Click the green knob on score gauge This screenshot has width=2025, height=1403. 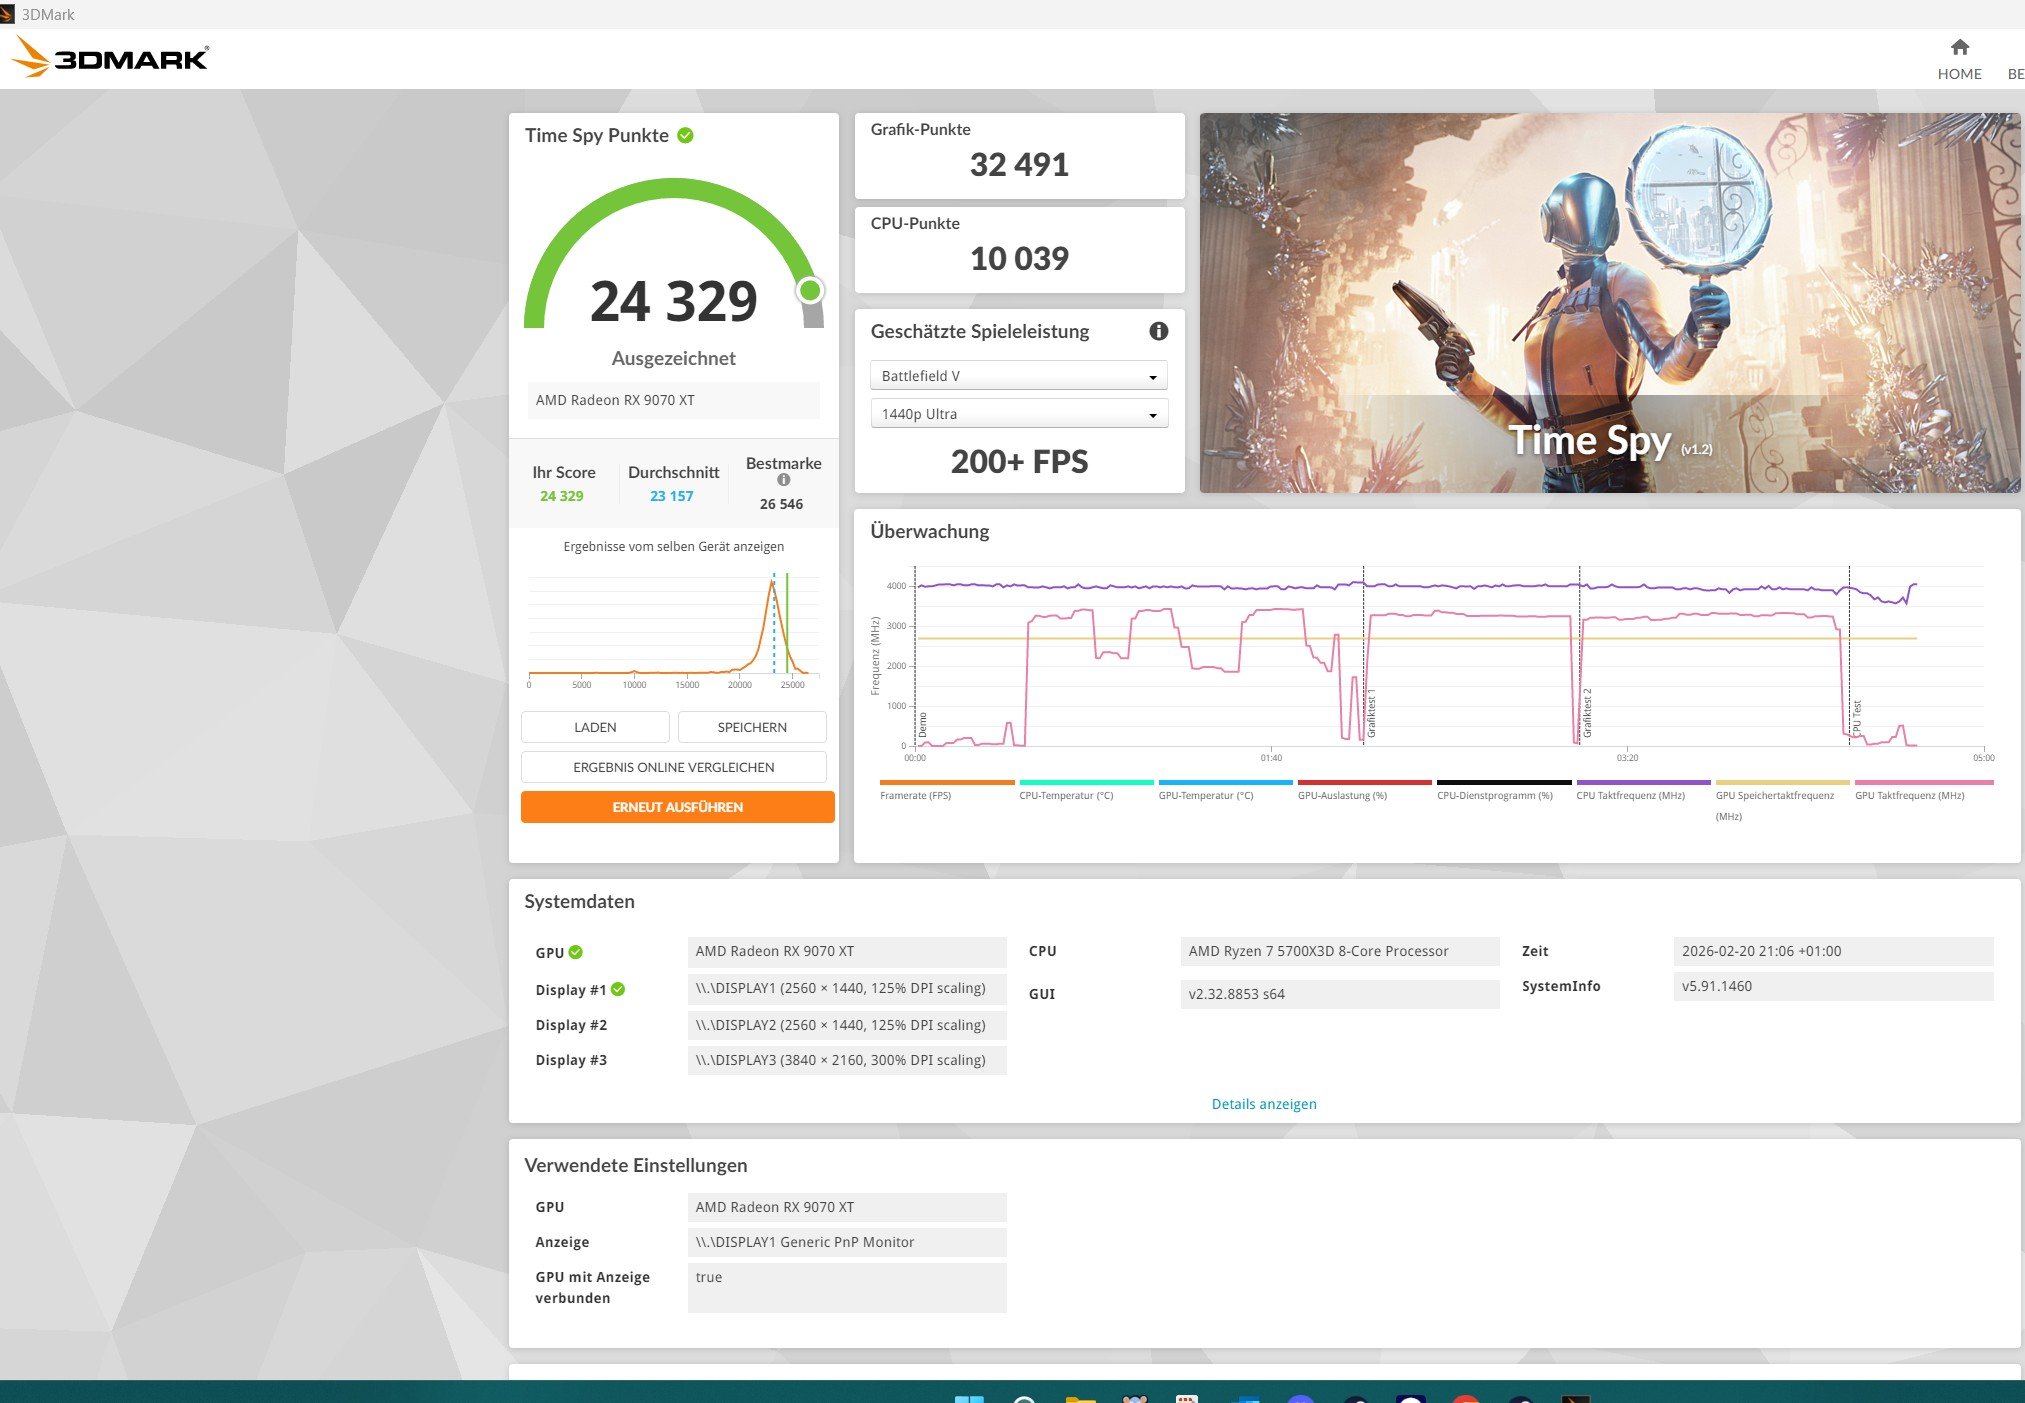pyautogui.click(x=810, y=290)
